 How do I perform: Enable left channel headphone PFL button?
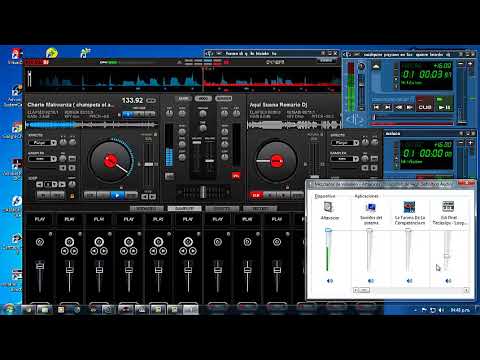click(169, 176)
